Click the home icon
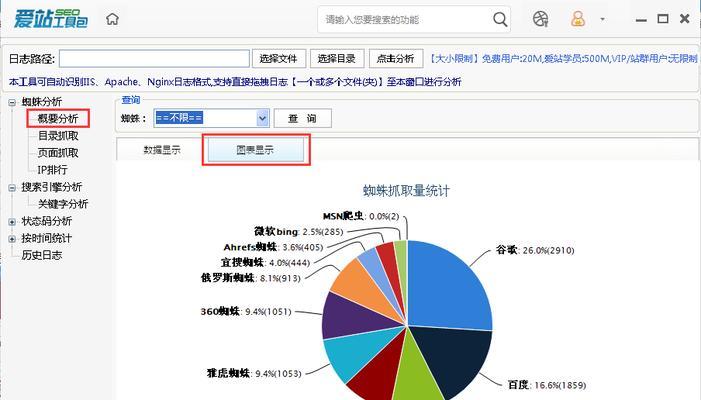701x400 pixels. (x=112, y=19)
